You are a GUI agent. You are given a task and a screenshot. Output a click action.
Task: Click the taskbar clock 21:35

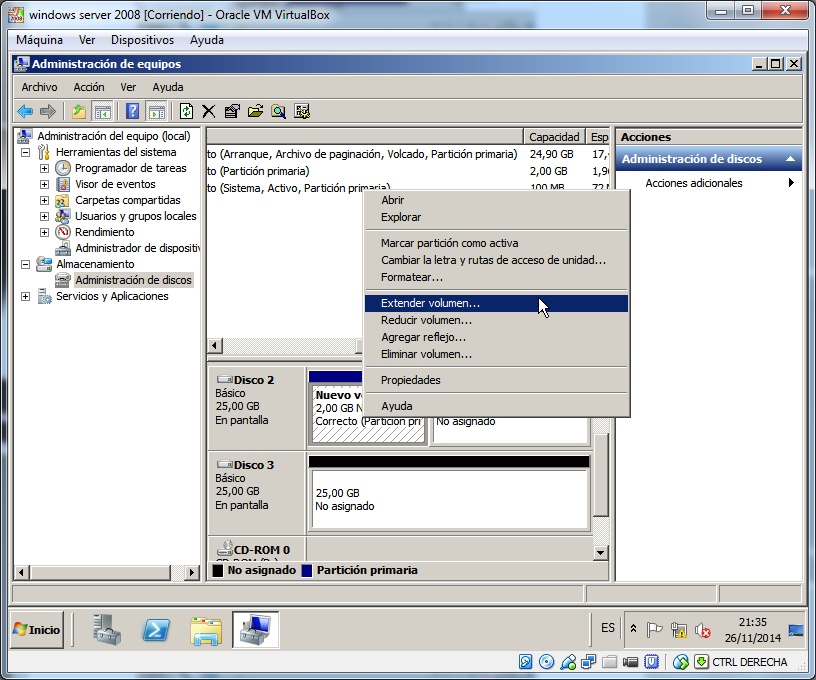[753, 622]
